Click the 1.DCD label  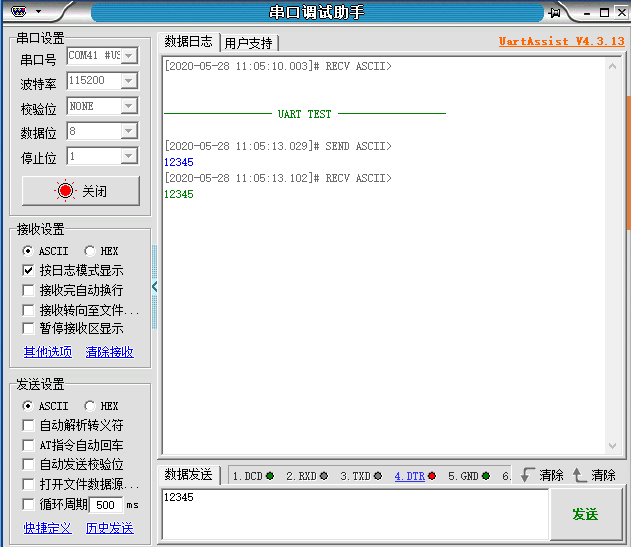(x=248, y=476)
